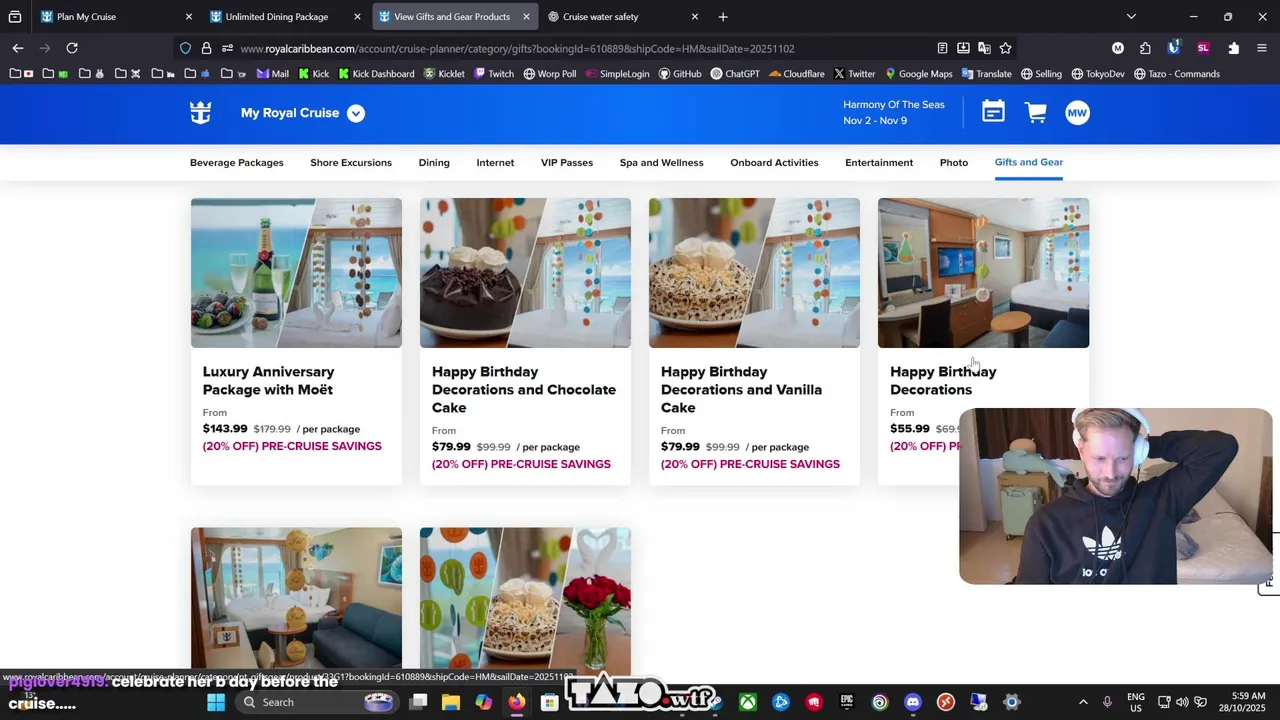The image size is (1280, 720).
Task: Click the red roses and cake product image
Action: click(525, 598)
